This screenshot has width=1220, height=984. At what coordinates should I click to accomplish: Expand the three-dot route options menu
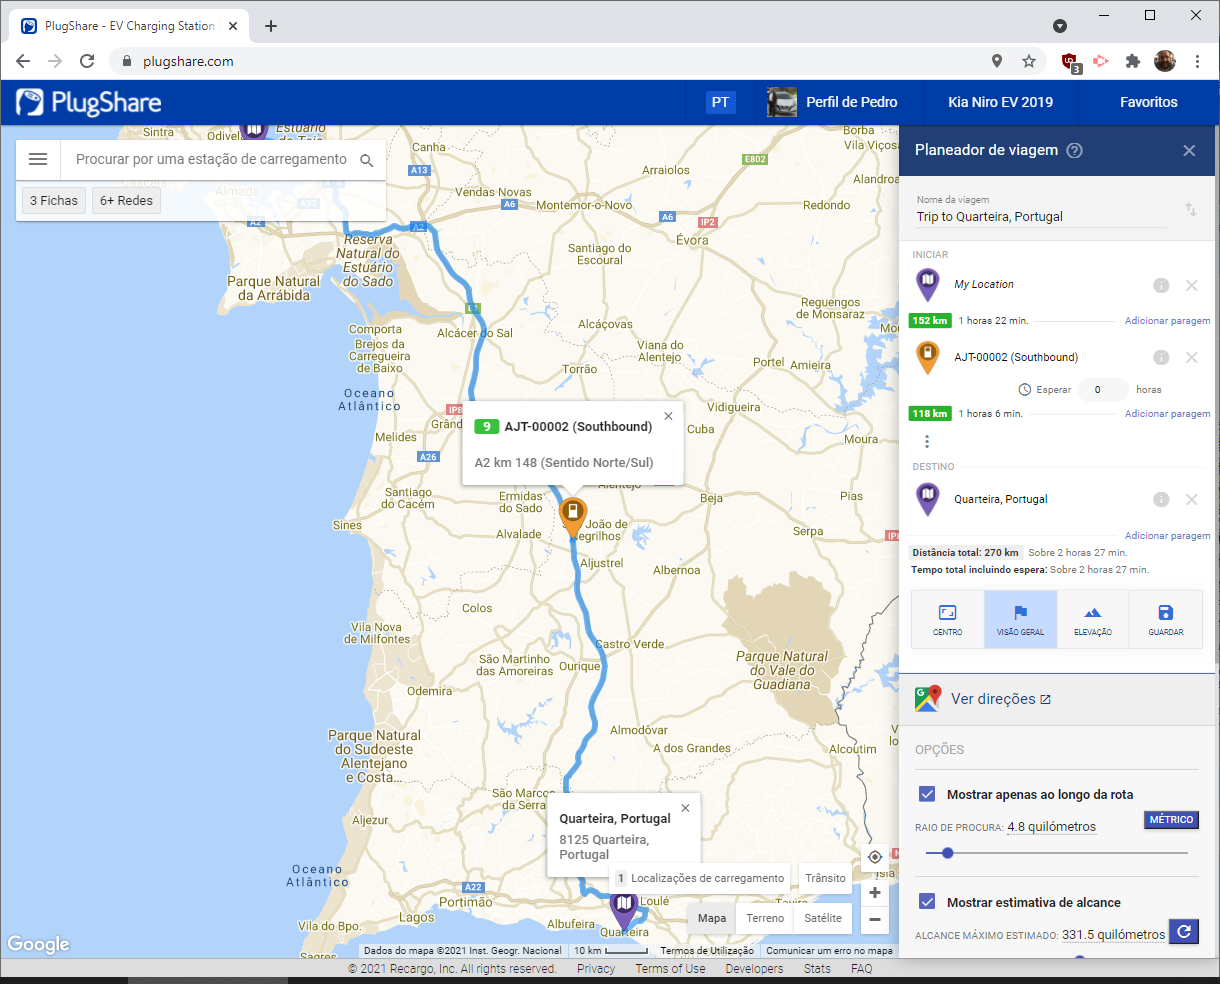[927, 441]
